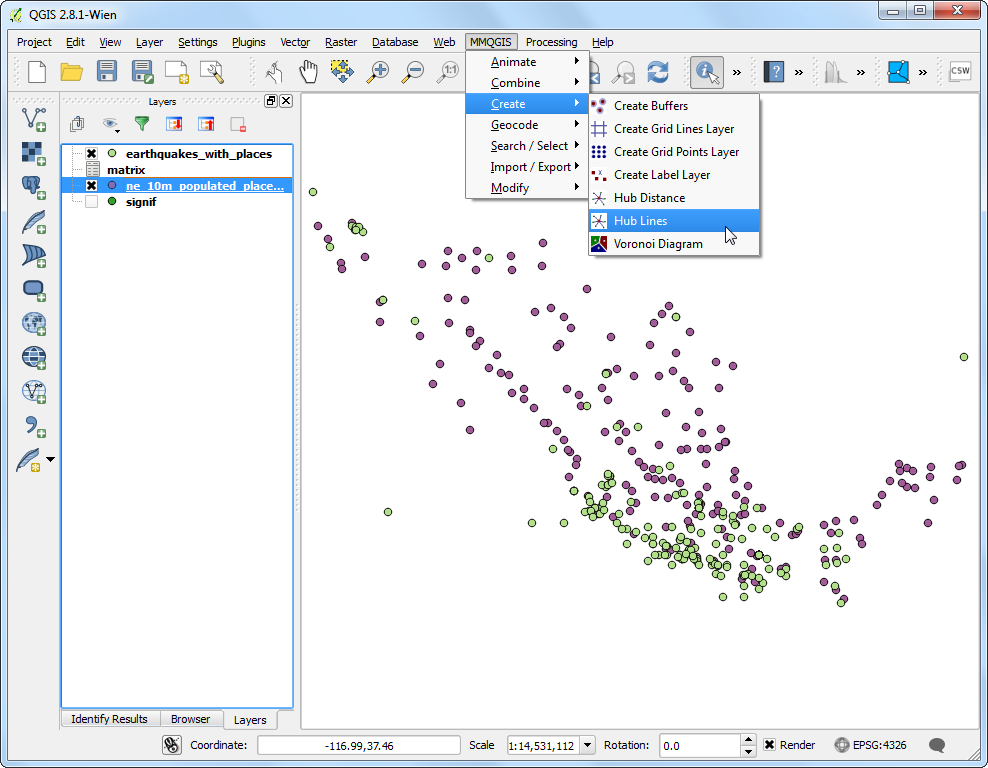
Task: Select the Zoom Out tool
Action: click(x=413, y=72)
